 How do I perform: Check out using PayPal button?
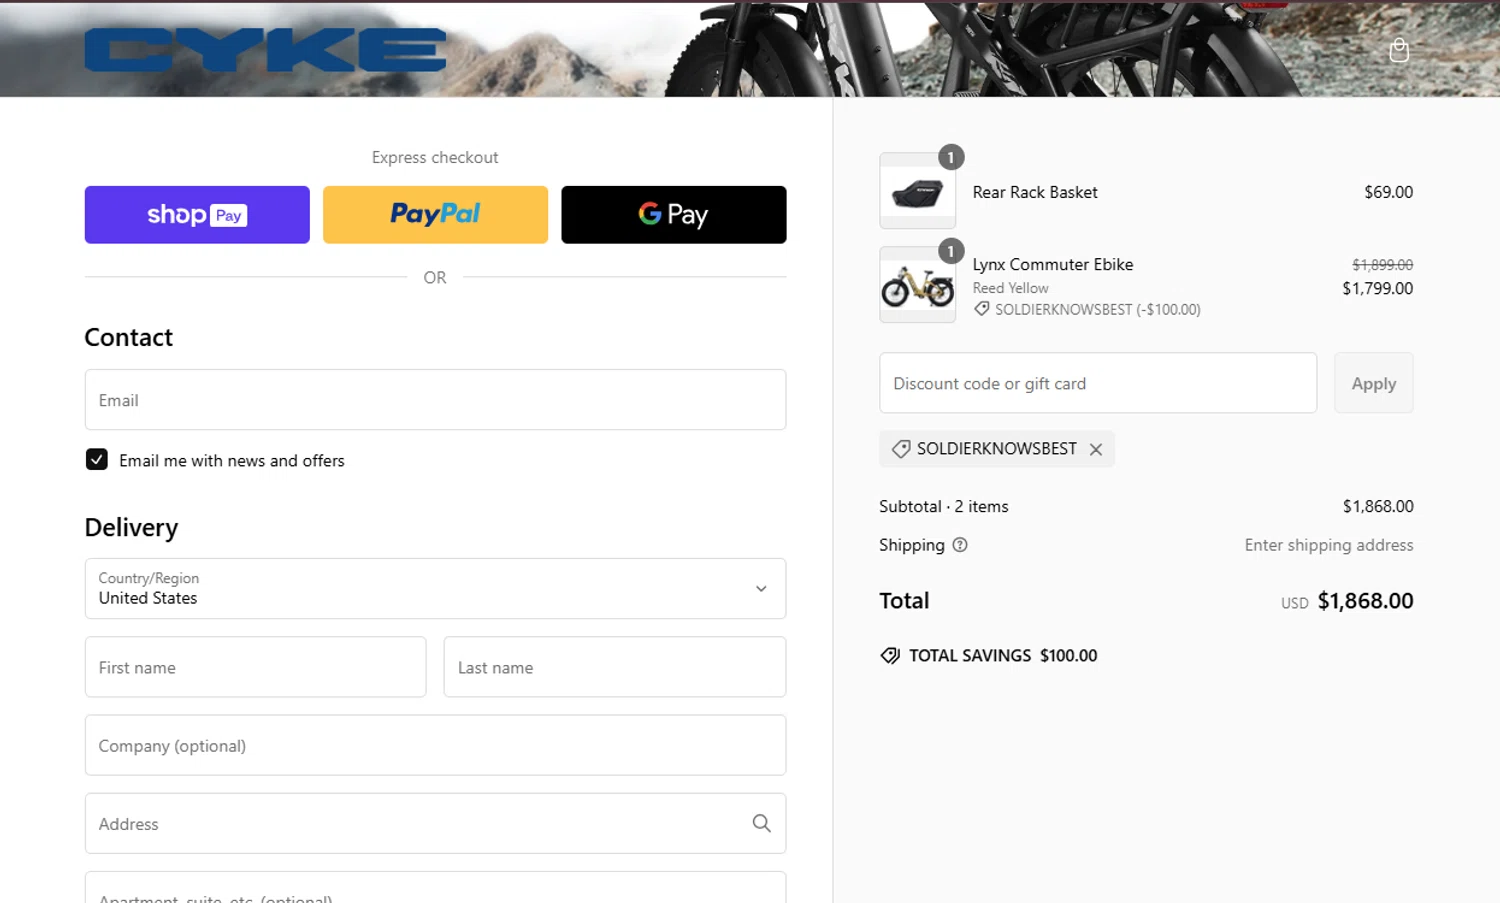[x=435, y=215]
